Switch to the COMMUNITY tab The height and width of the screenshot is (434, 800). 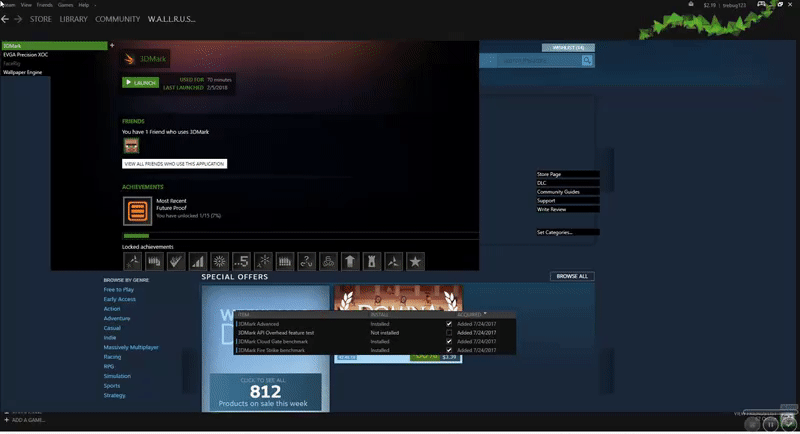tap(117, 19)
